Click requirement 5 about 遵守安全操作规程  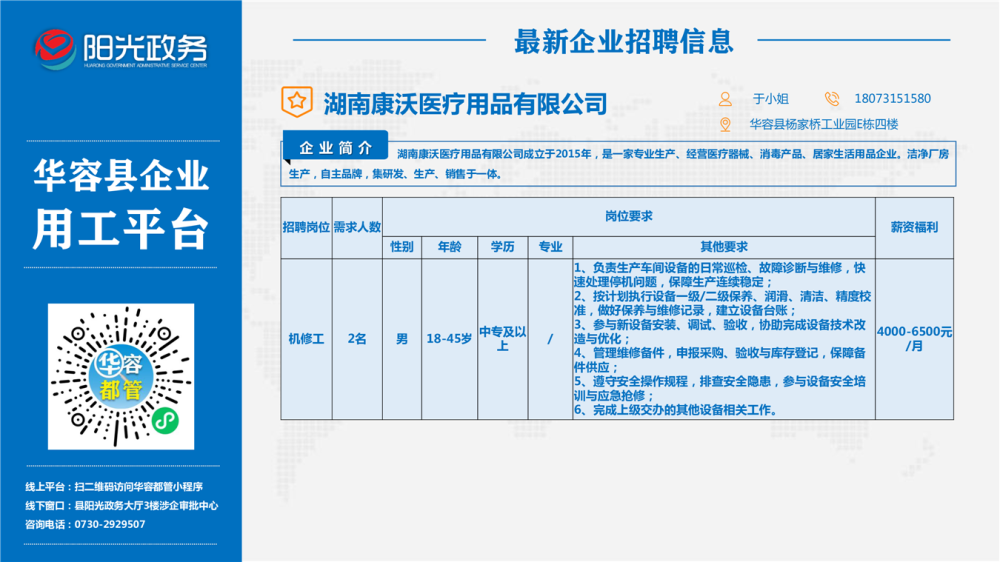point(719,388)
